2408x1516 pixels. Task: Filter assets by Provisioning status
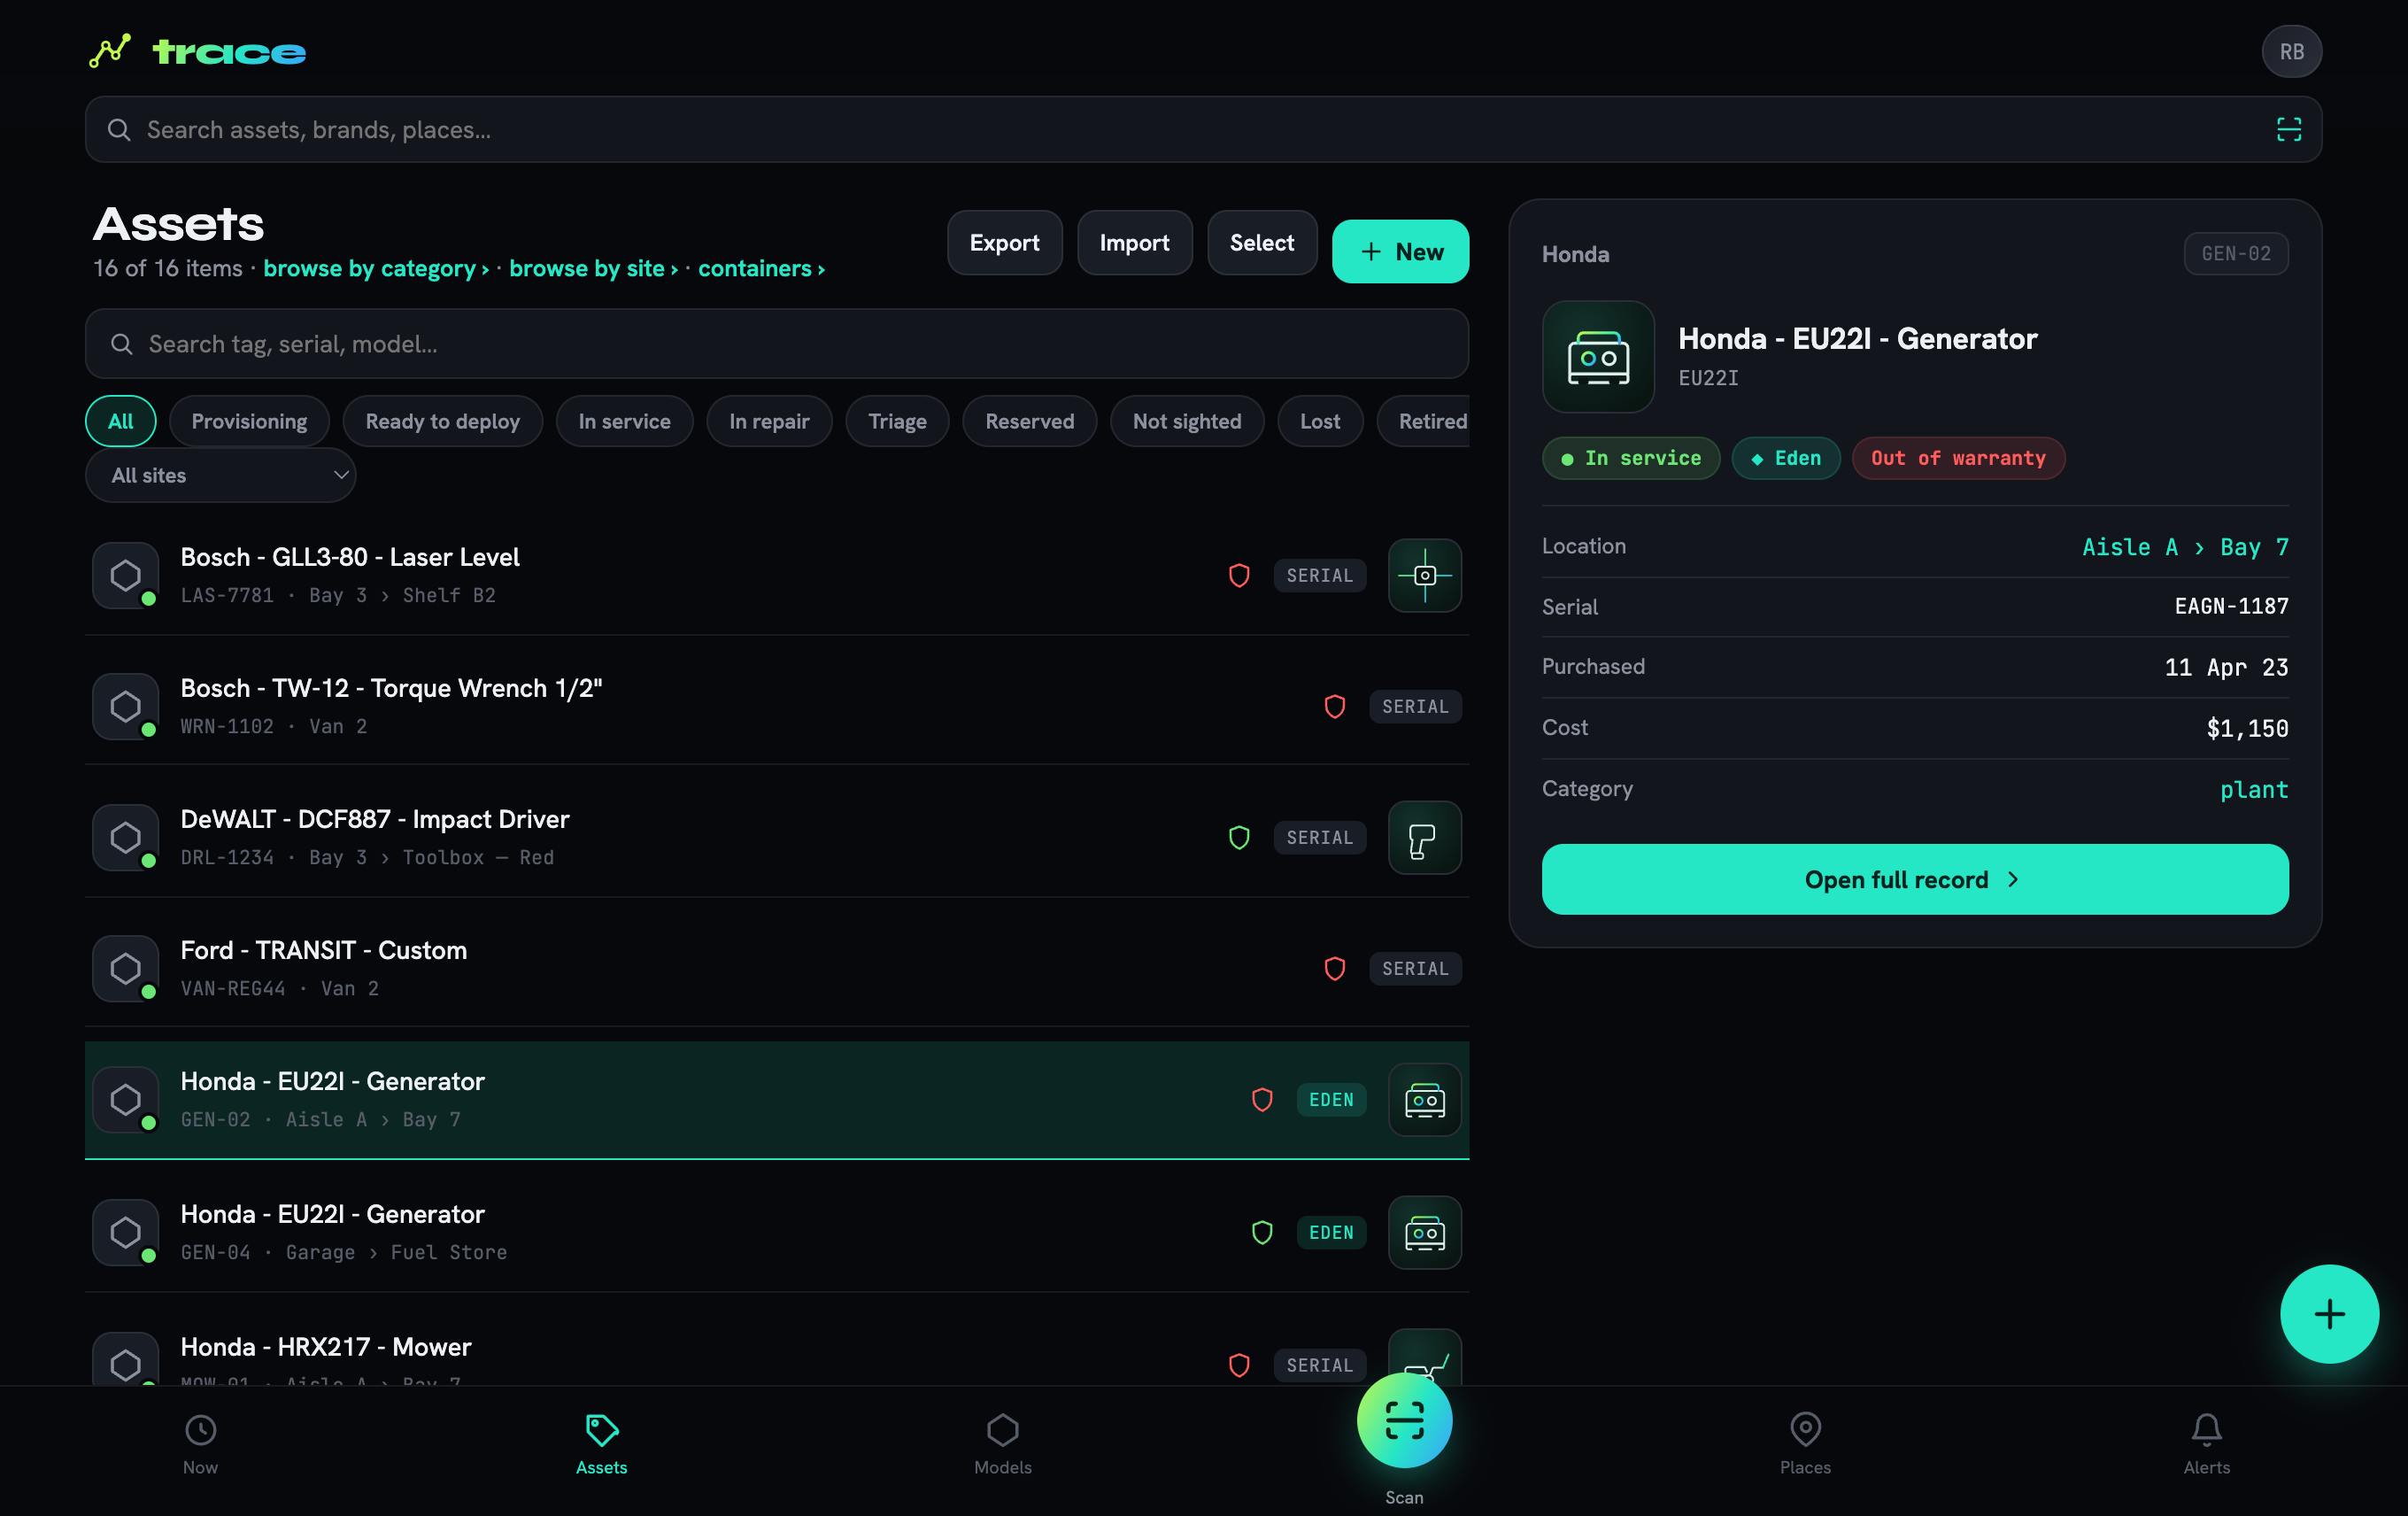249,421
